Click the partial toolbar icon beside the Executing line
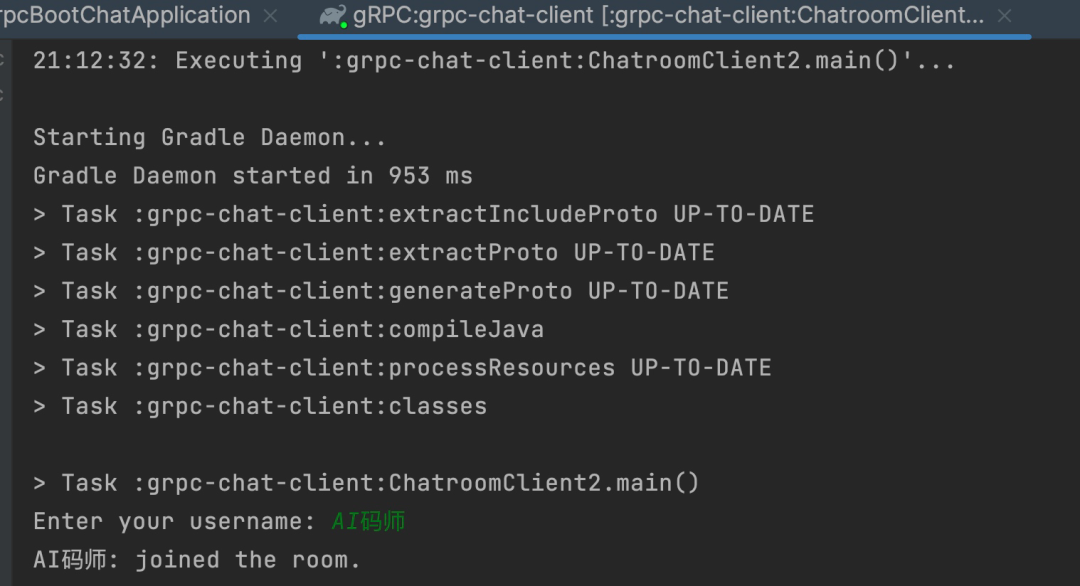1080x586 pixels. (x=2, y=61)
